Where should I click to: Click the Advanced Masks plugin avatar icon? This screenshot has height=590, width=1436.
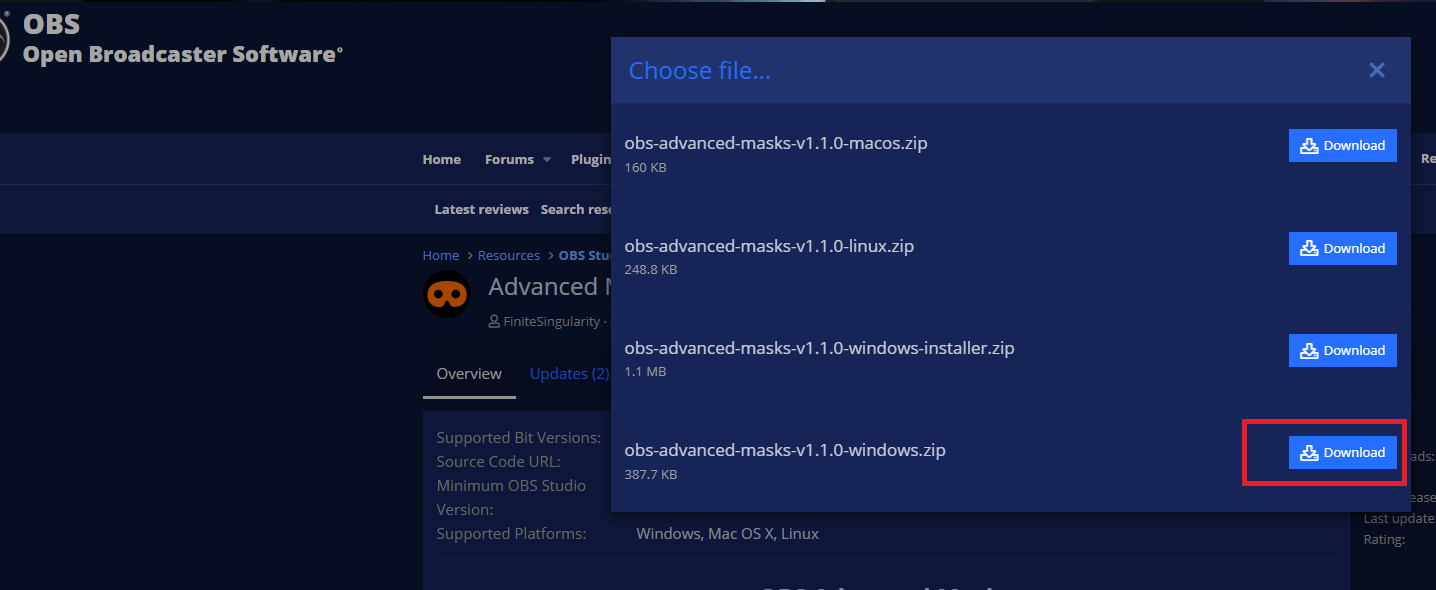click(x=447, y=294)
